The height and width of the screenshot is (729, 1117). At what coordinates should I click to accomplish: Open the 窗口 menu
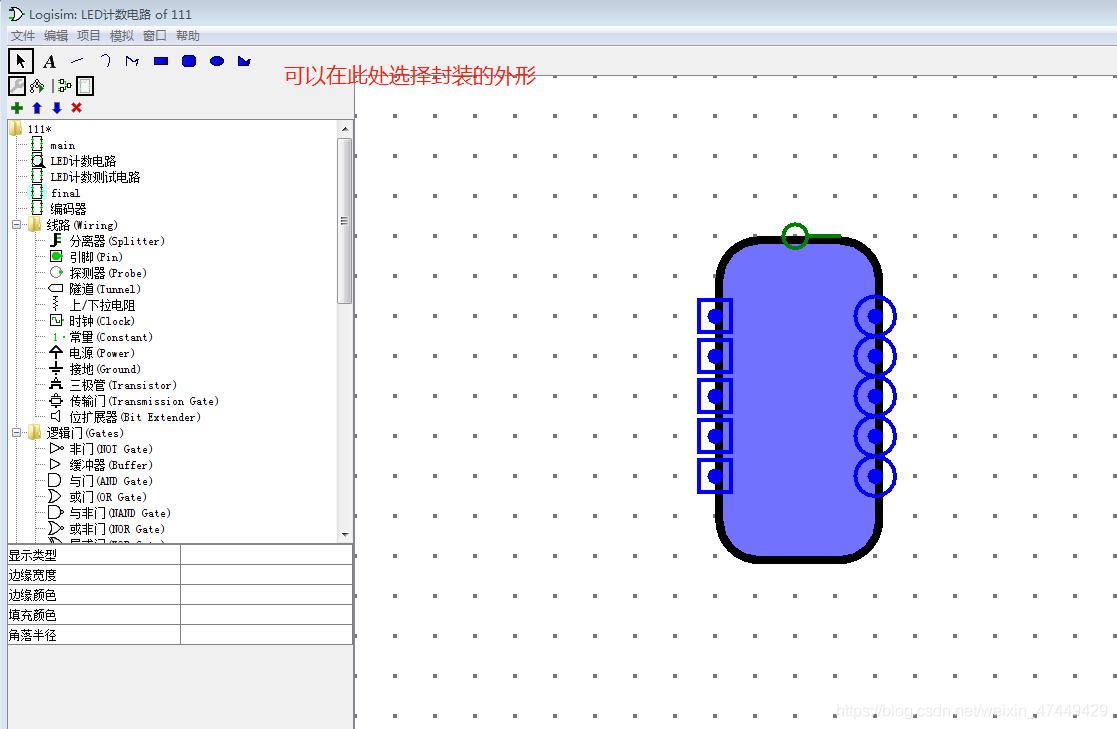(x=155, y=36)
